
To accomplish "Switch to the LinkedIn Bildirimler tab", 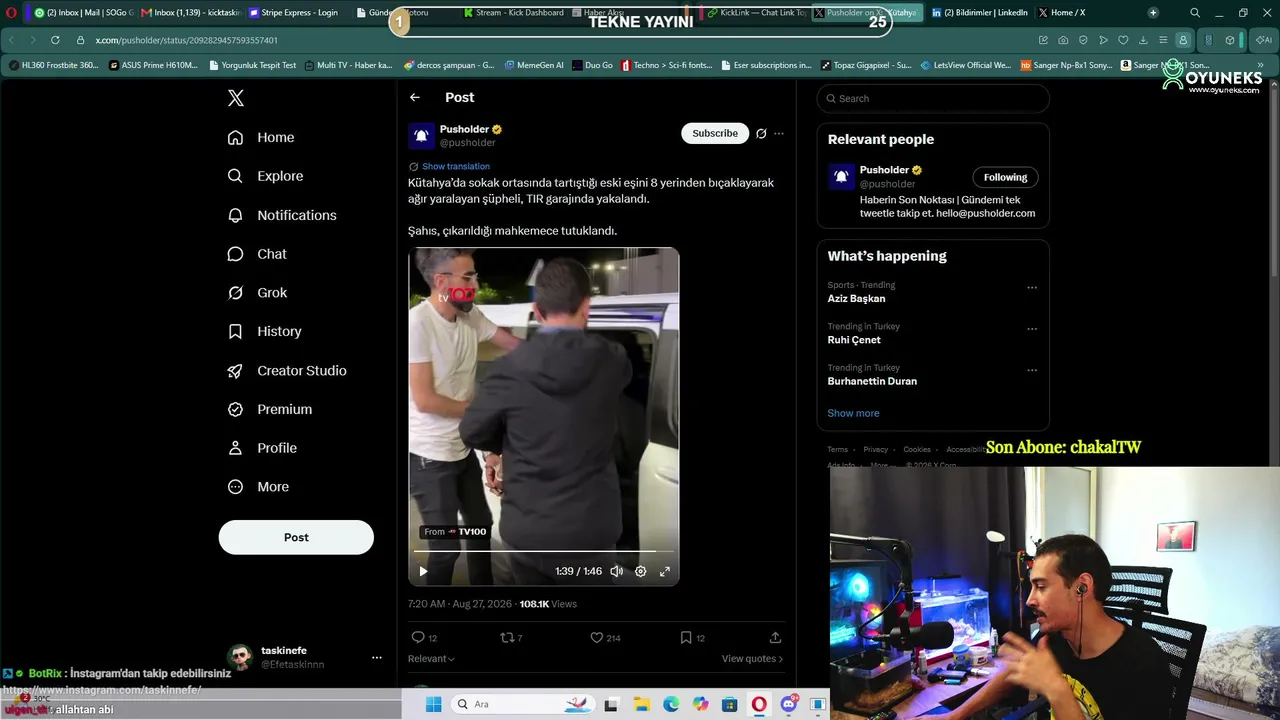I will pos(980,13).
